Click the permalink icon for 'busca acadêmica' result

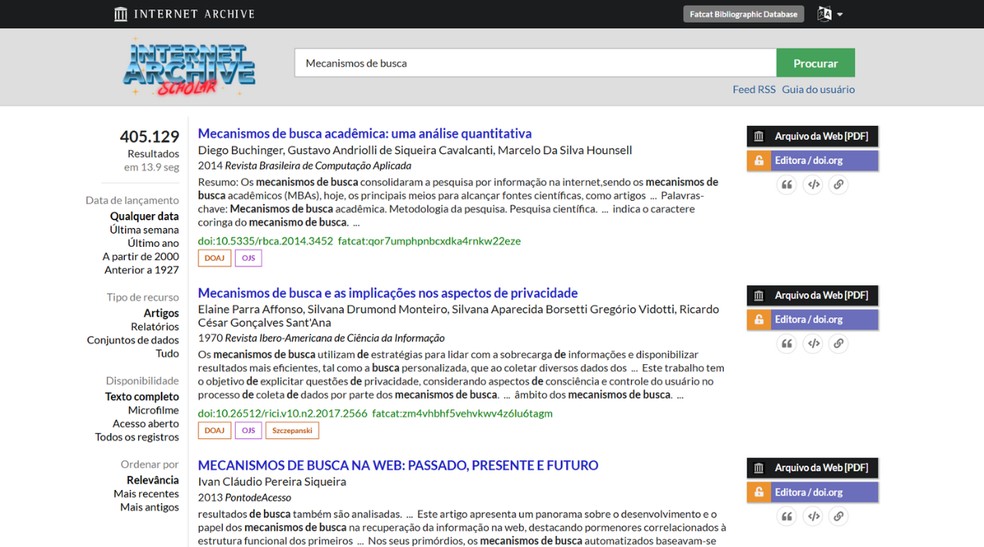pos(838,184)
